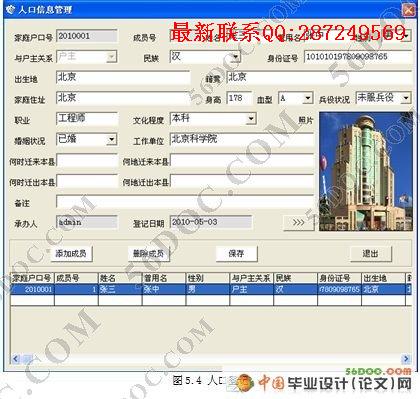Click the 曾用名 column header

[x=164, y=278]
